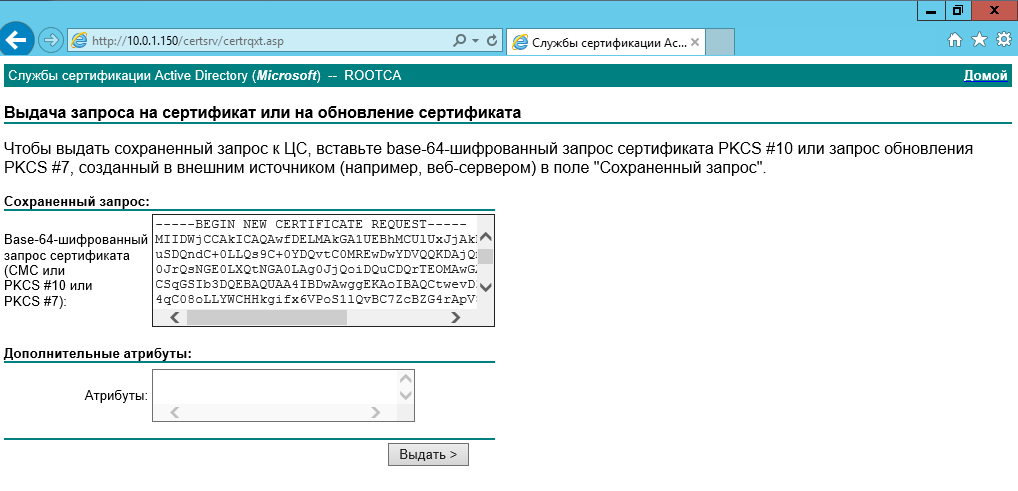Image resolution: width=1018 pixels, height=491 pixels.
Task: Open the Internet Explorer Home icon
Action: tap(955, 40)
